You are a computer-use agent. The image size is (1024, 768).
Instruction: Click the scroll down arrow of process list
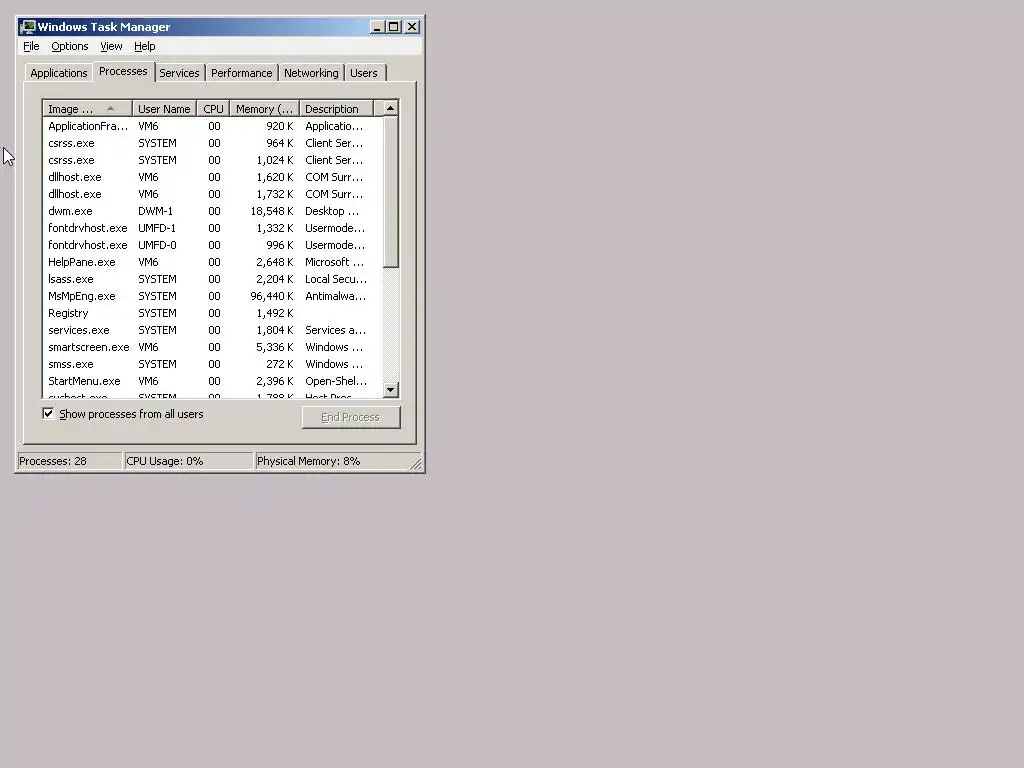[x=390, y=390]
